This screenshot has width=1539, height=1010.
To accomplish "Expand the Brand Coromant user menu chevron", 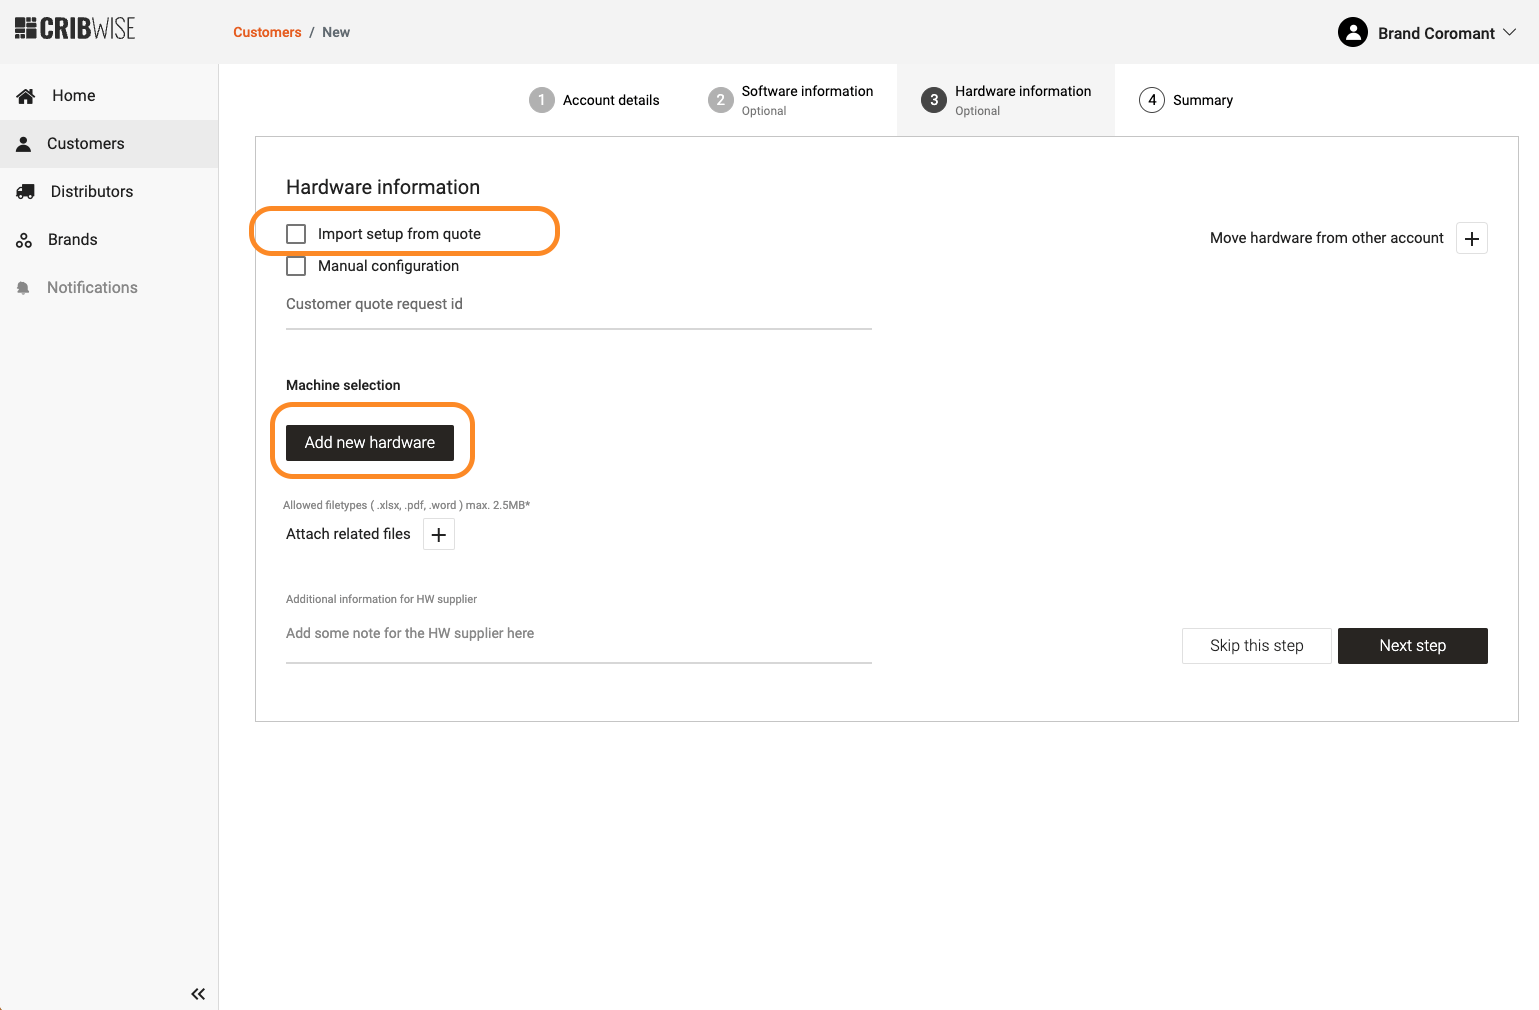I will (x=1510, y=33).
